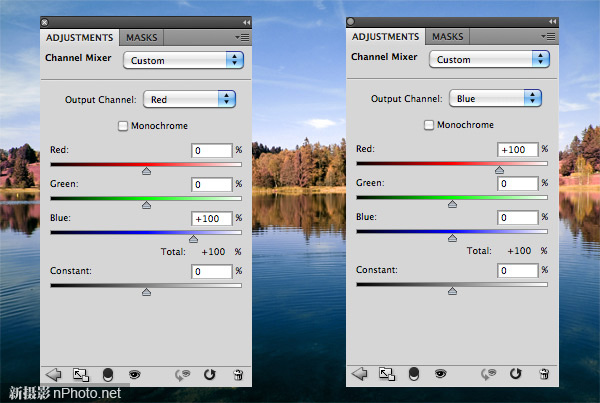Screen dimensions: 600x403
Task: Open Output Channel dropdown showing Red
Action: click(x=189, y=100)
